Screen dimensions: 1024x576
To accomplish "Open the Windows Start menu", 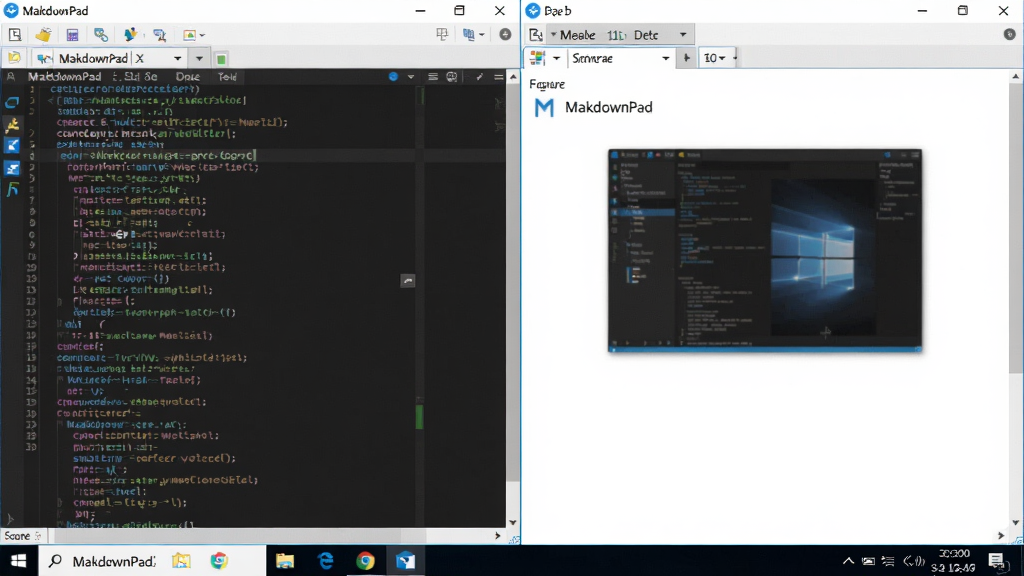I will (x=18, y=561).
